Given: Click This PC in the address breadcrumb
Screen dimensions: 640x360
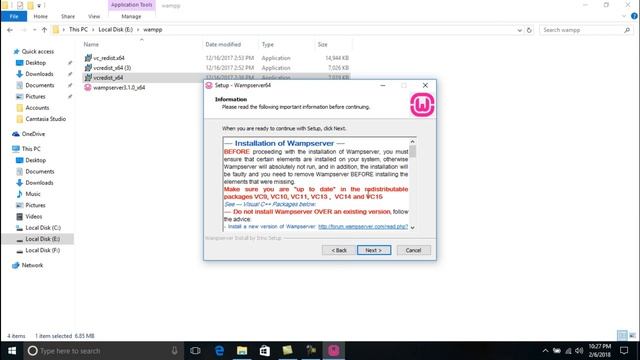Looking at the screenshot, I should coord(78,29).
